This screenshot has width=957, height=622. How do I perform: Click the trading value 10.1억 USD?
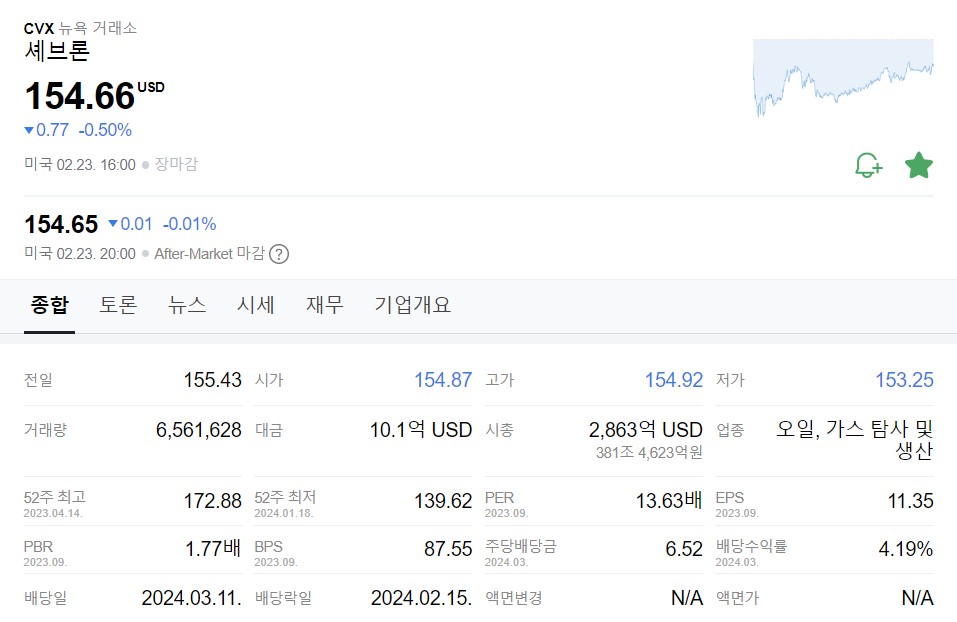click(421, 430)
